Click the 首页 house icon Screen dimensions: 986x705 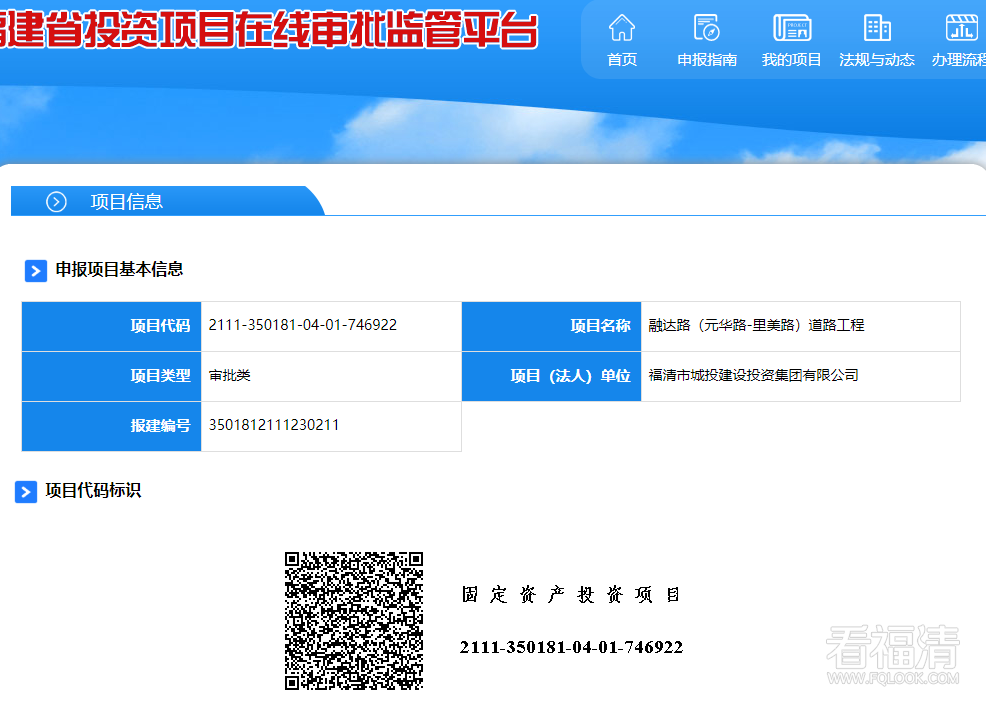click(622, 28)
